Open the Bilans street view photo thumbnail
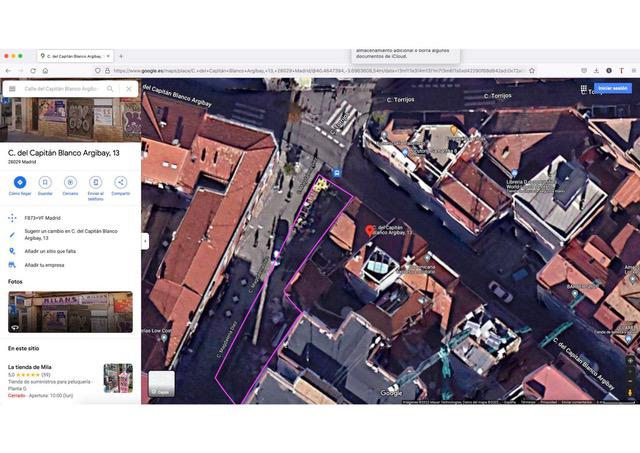Screen dimensions: 640x453 point(70,312)
